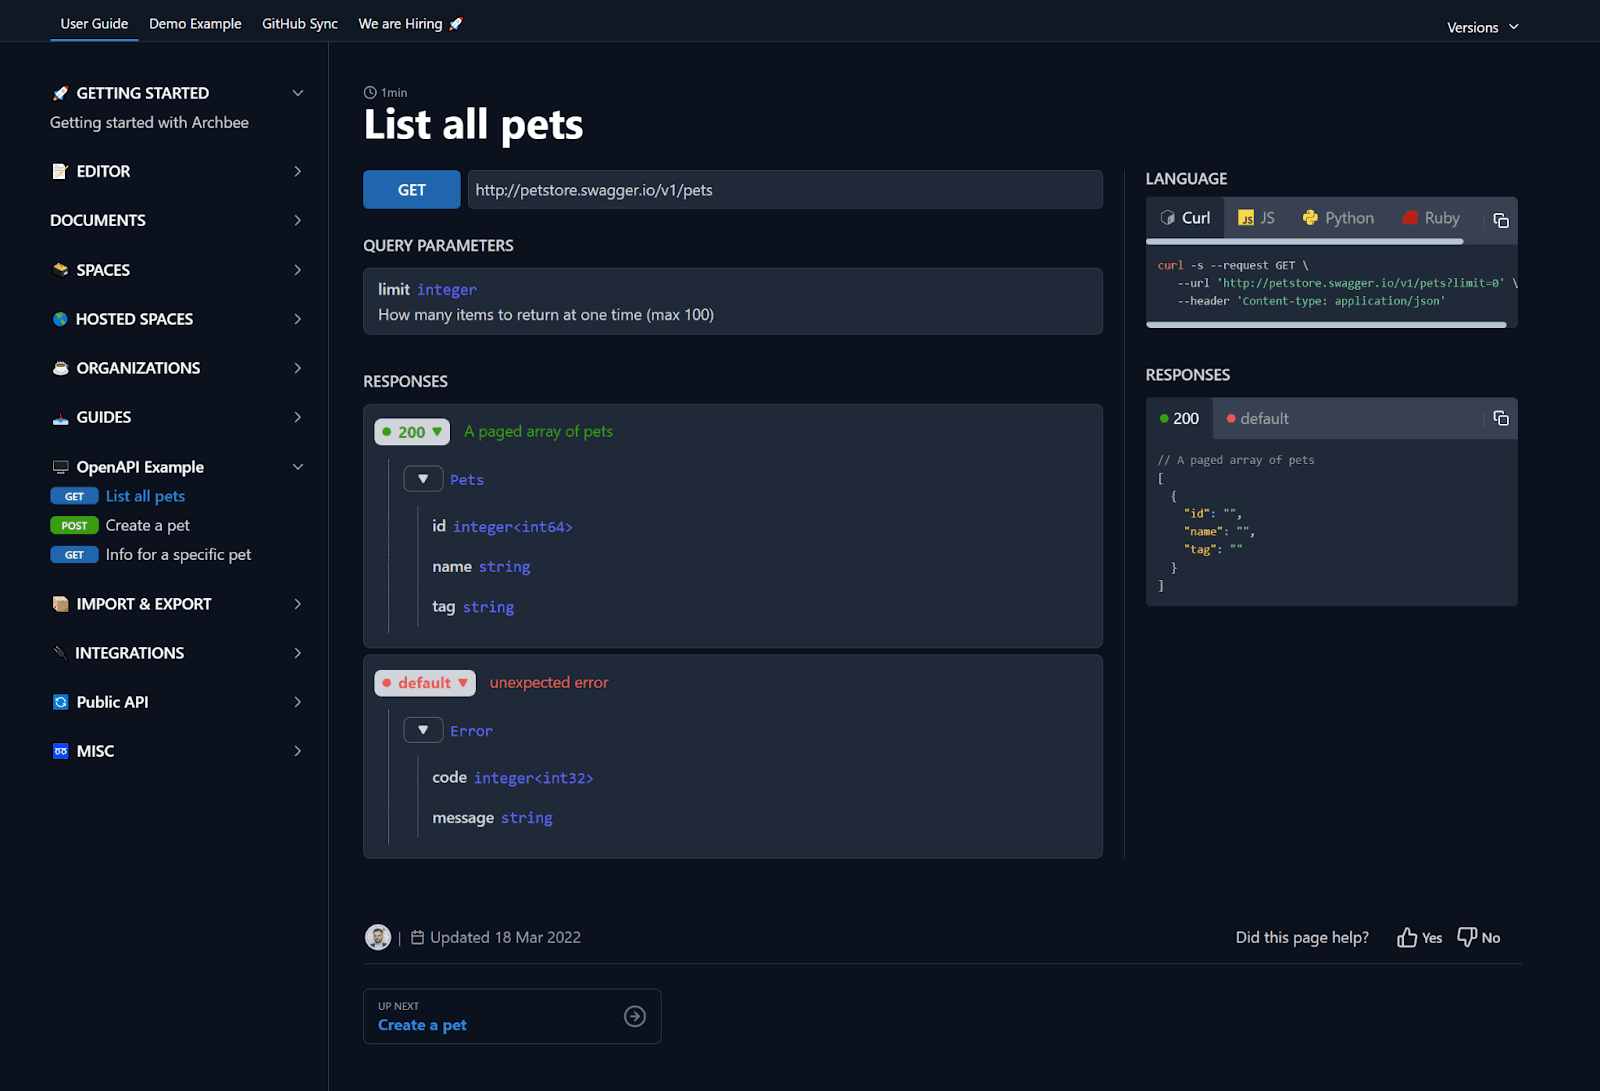Click the arrow icon on Up Next card
The image size is (1600, 1091).
click(634, 1016)
